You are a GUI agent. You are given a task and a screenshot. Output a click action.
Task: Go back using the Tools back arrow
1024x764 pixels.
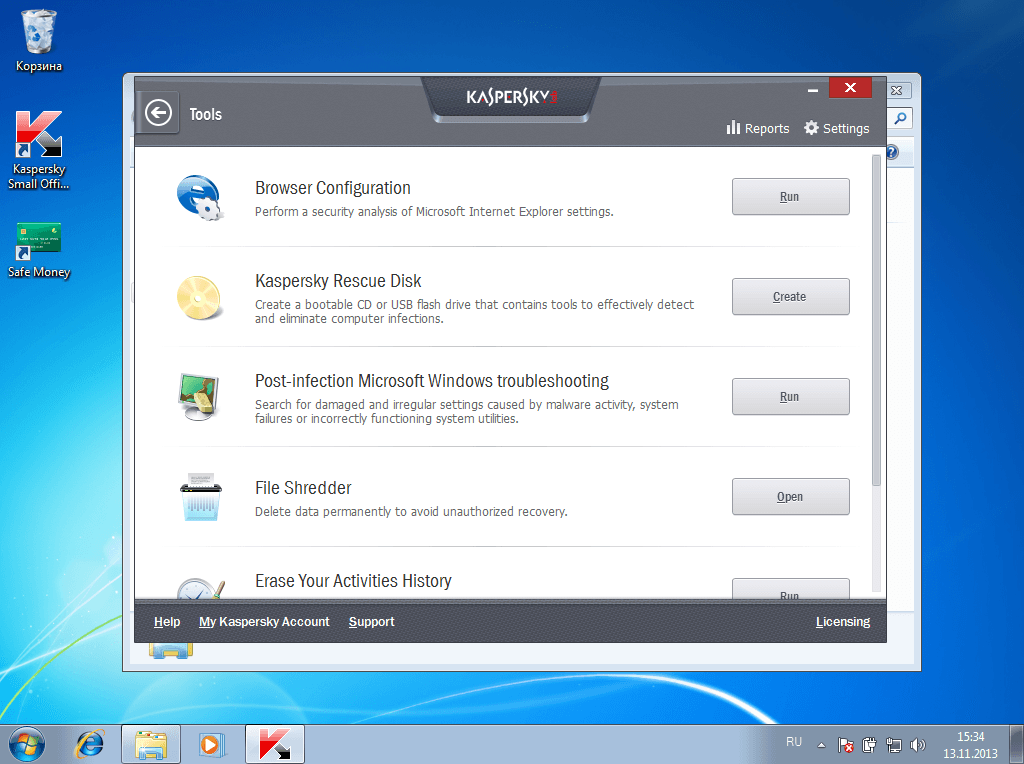click(x=158, y=113)
